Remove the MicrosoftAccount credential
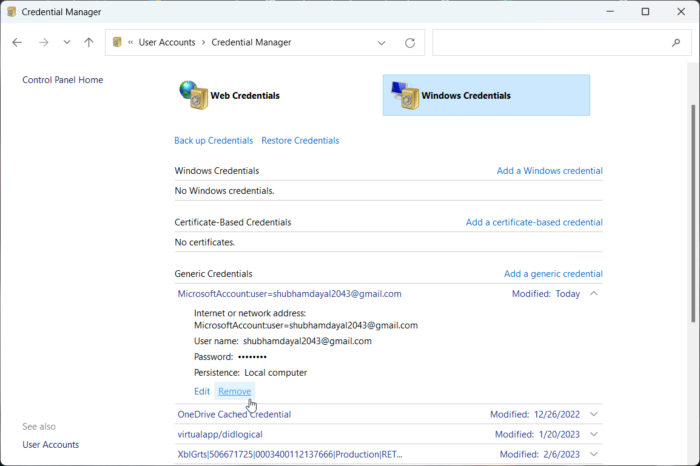 click(235, 391)
